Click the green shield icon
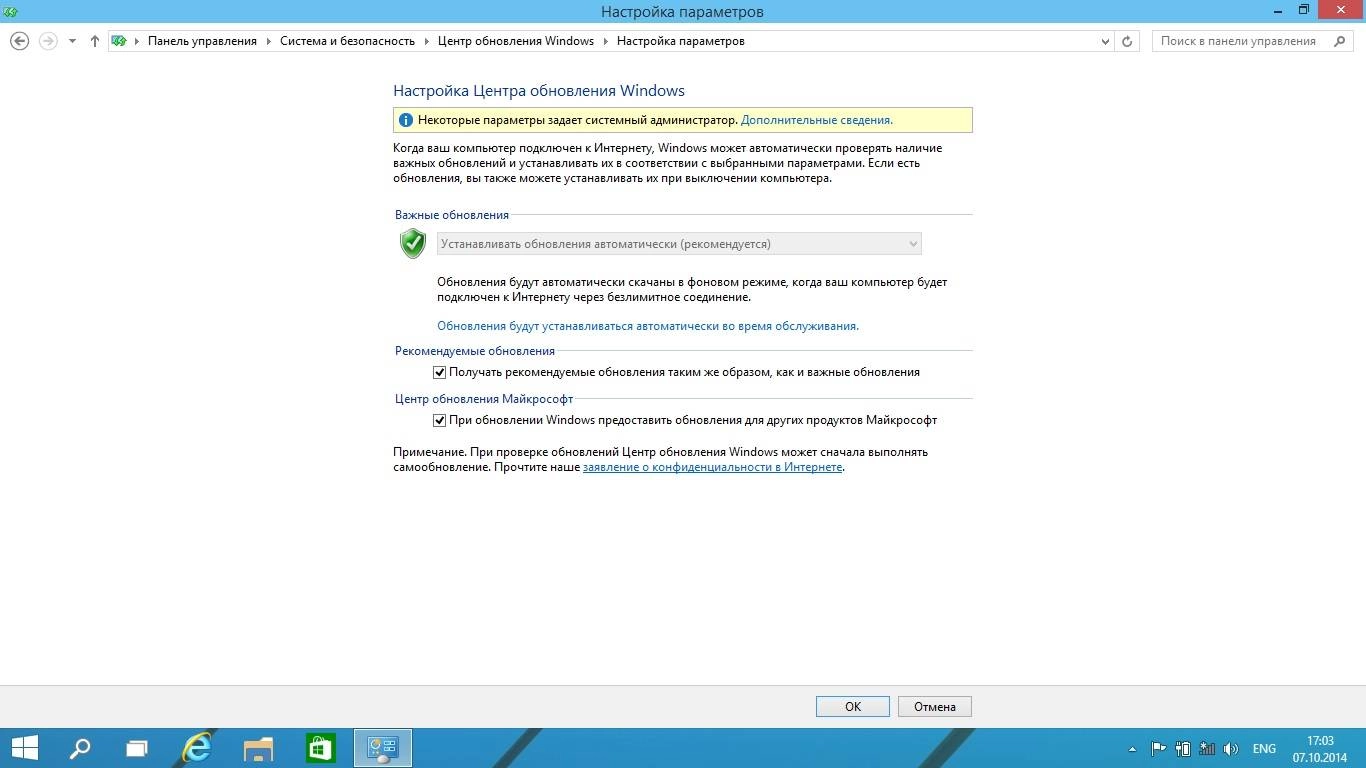The height and width of the screenshot is (768, 1366). (x=413, y=243)
